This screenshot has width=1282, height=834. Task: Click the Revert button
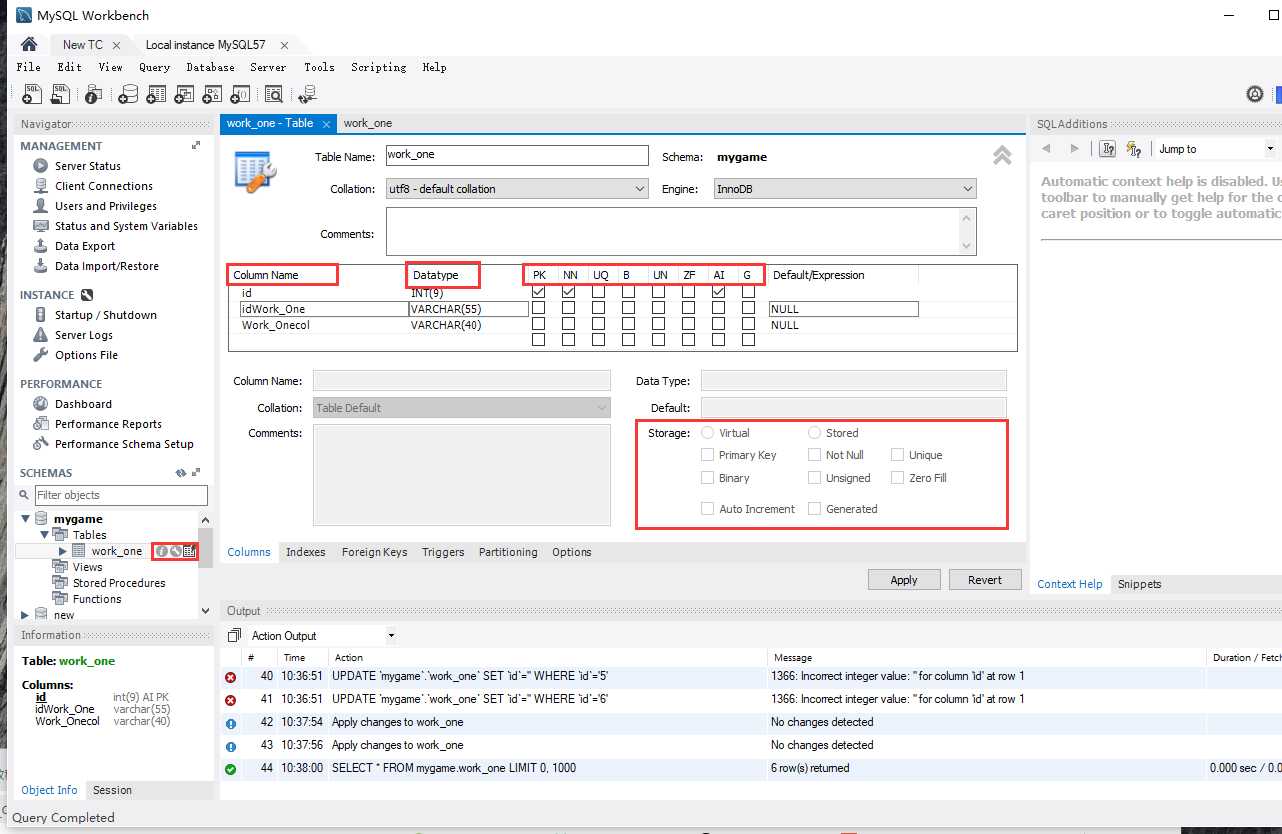click(x=985, y=580)
